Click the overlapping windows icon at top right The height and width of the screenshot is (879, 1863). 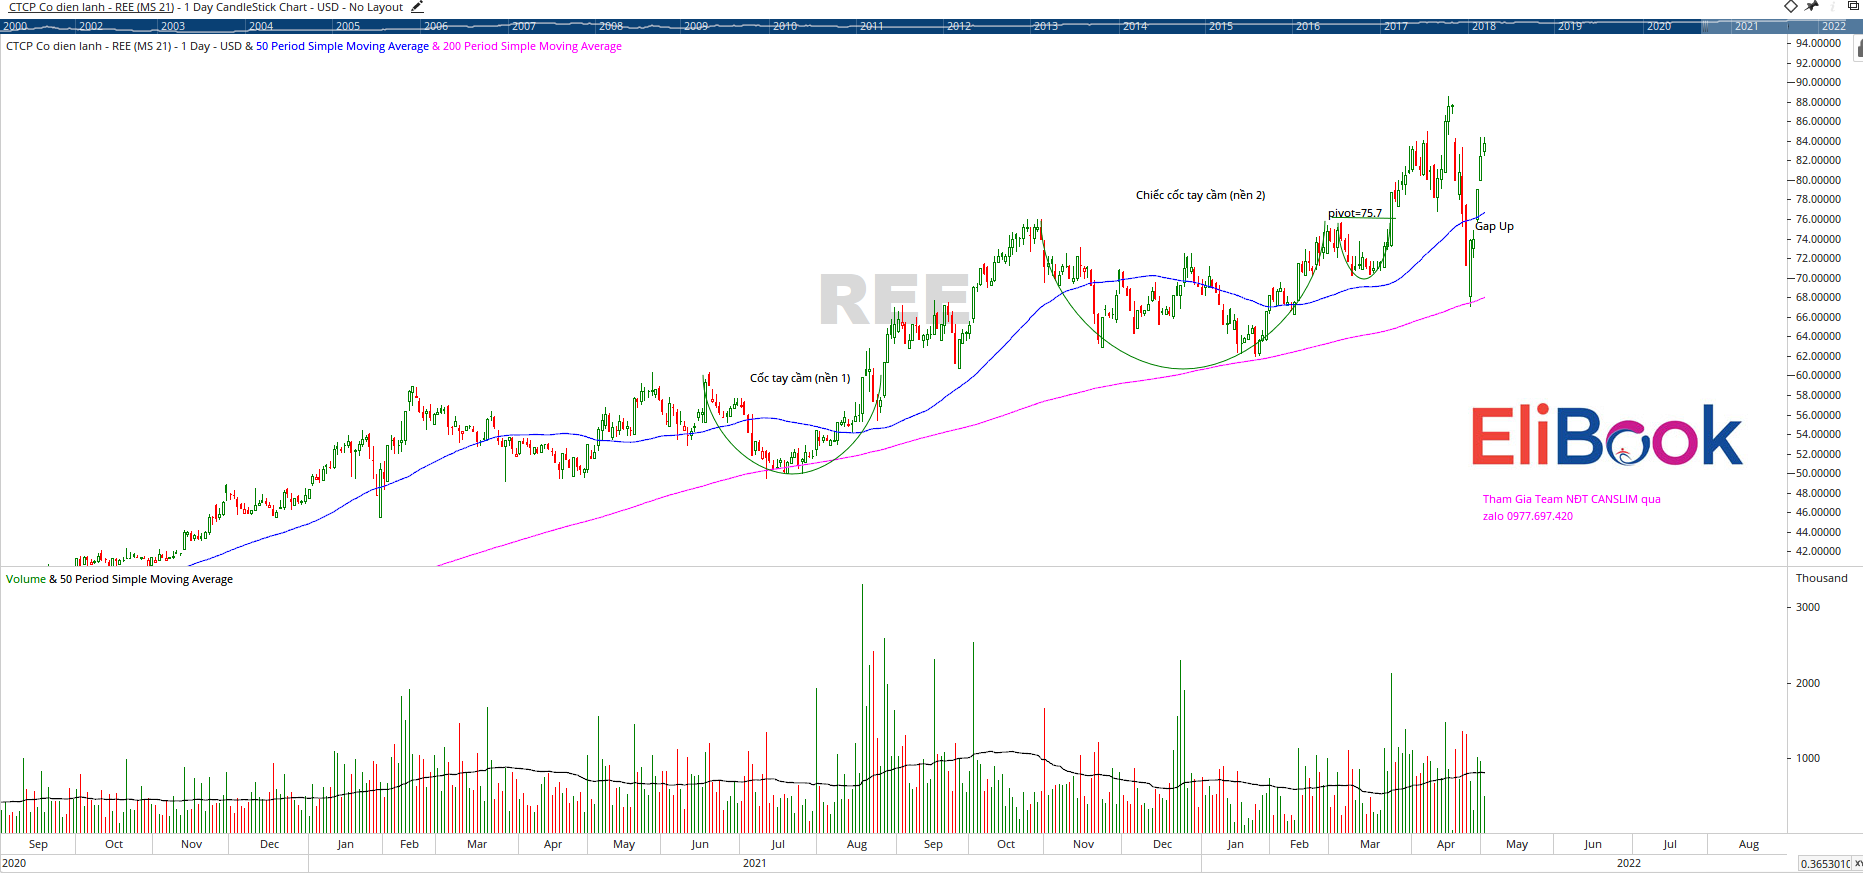pyautogui.click(x=1852, y=7)
